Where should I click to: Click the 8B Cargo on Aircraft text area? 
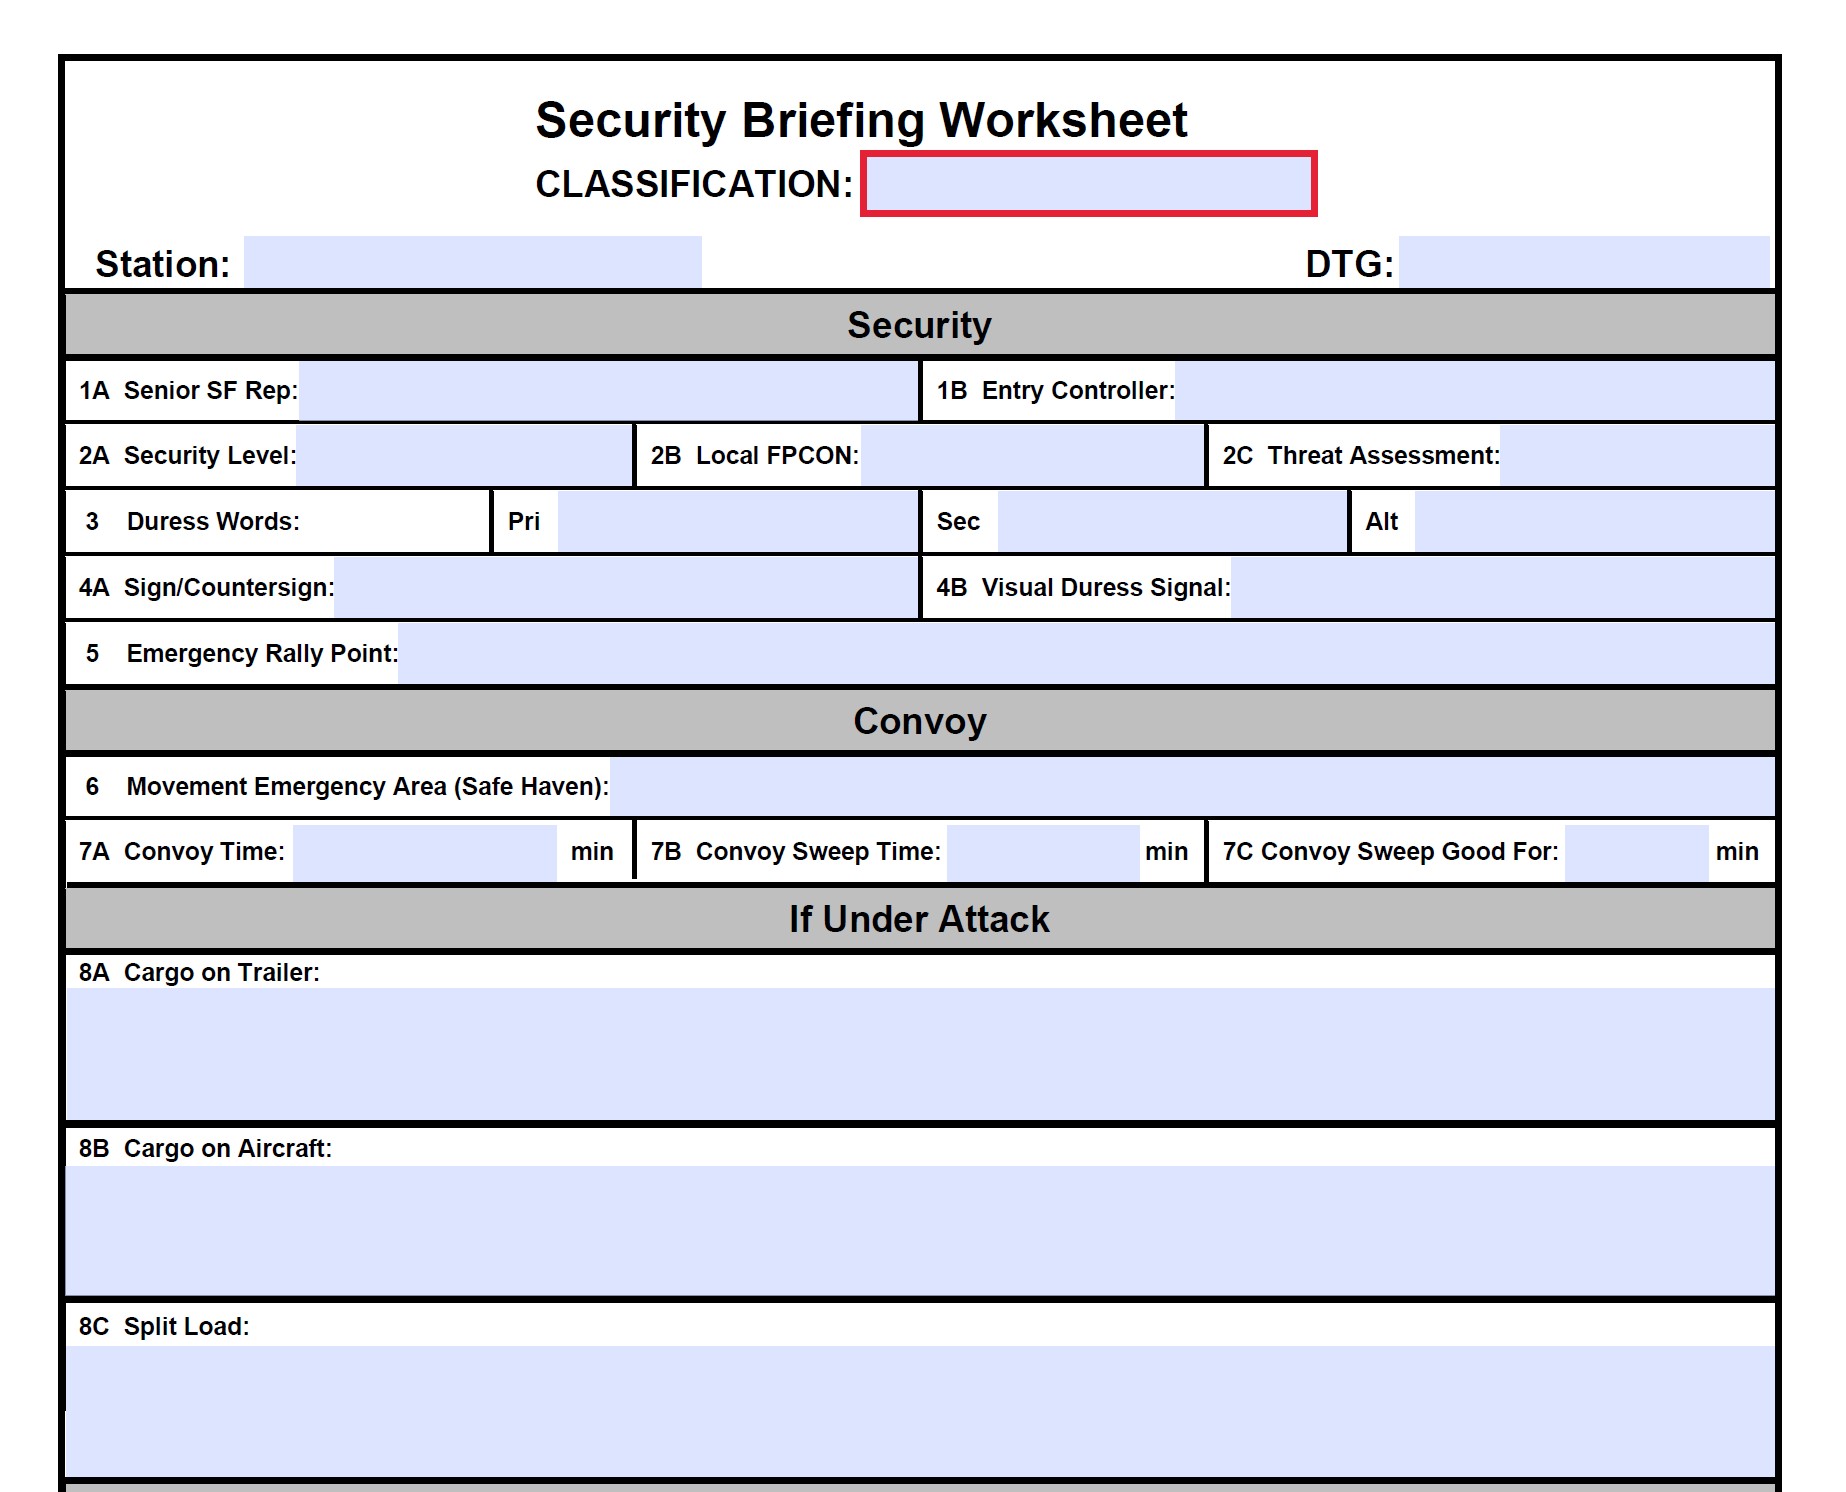920,1230
